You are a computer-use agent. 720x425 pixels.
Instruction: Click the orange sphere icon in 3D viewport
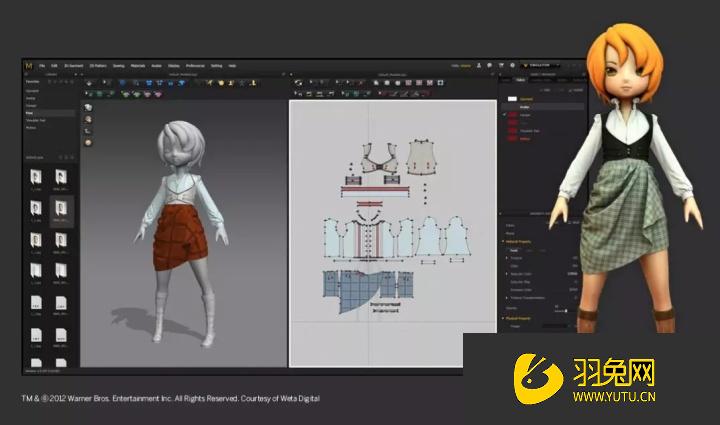coord(88,142)
